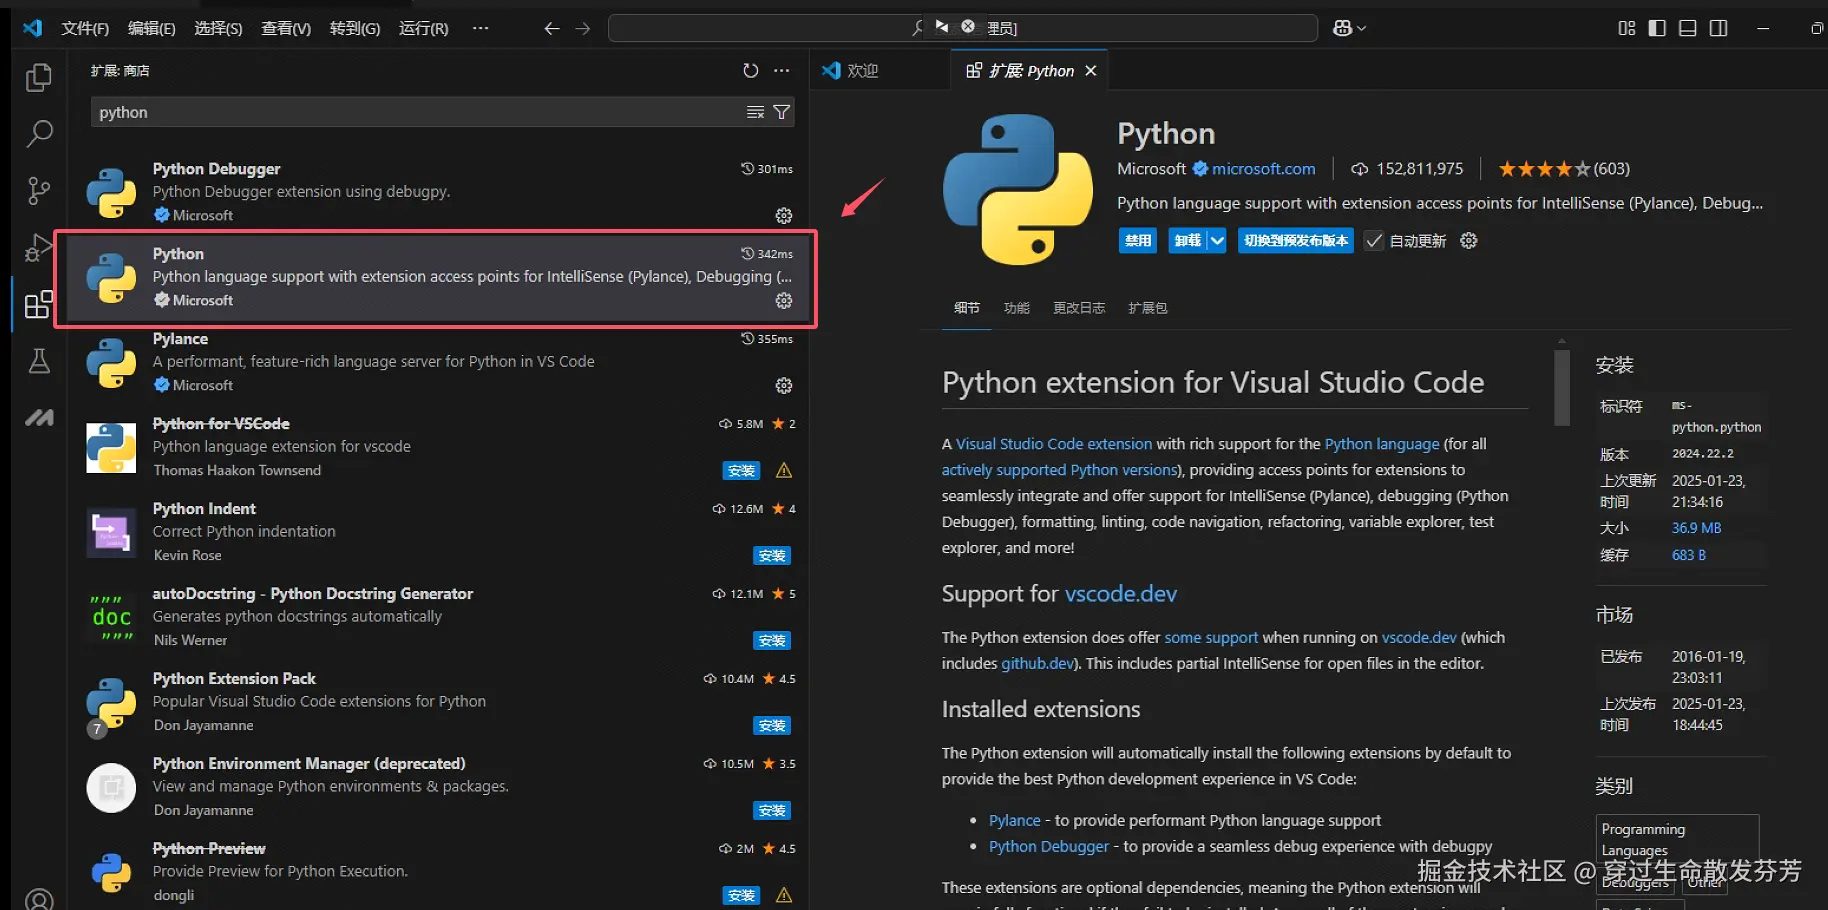Open manage gear for Pylance extension

click(784, 386)
